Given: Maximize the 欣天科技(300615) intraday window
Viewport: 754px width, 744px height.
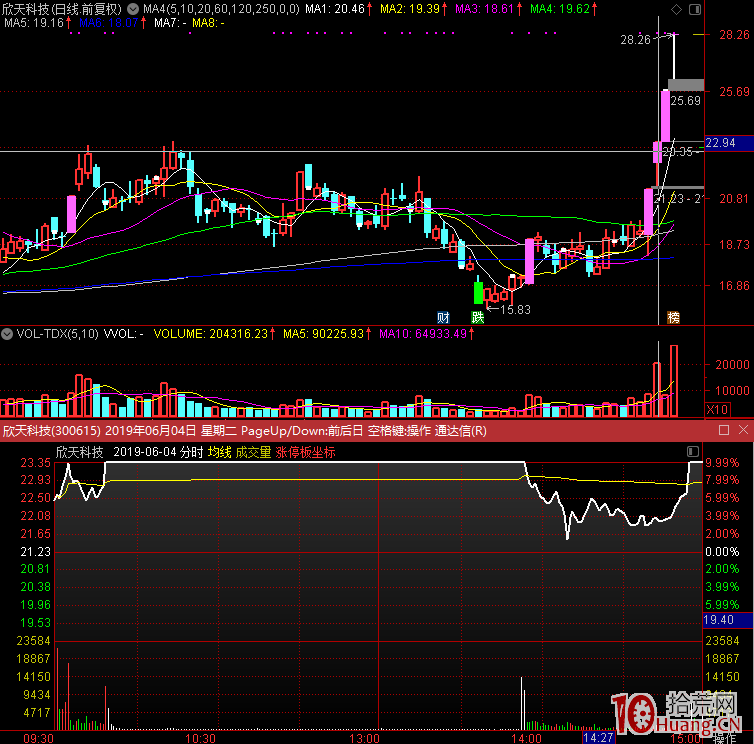Looking at the screenshot, I should pos(724,430).
